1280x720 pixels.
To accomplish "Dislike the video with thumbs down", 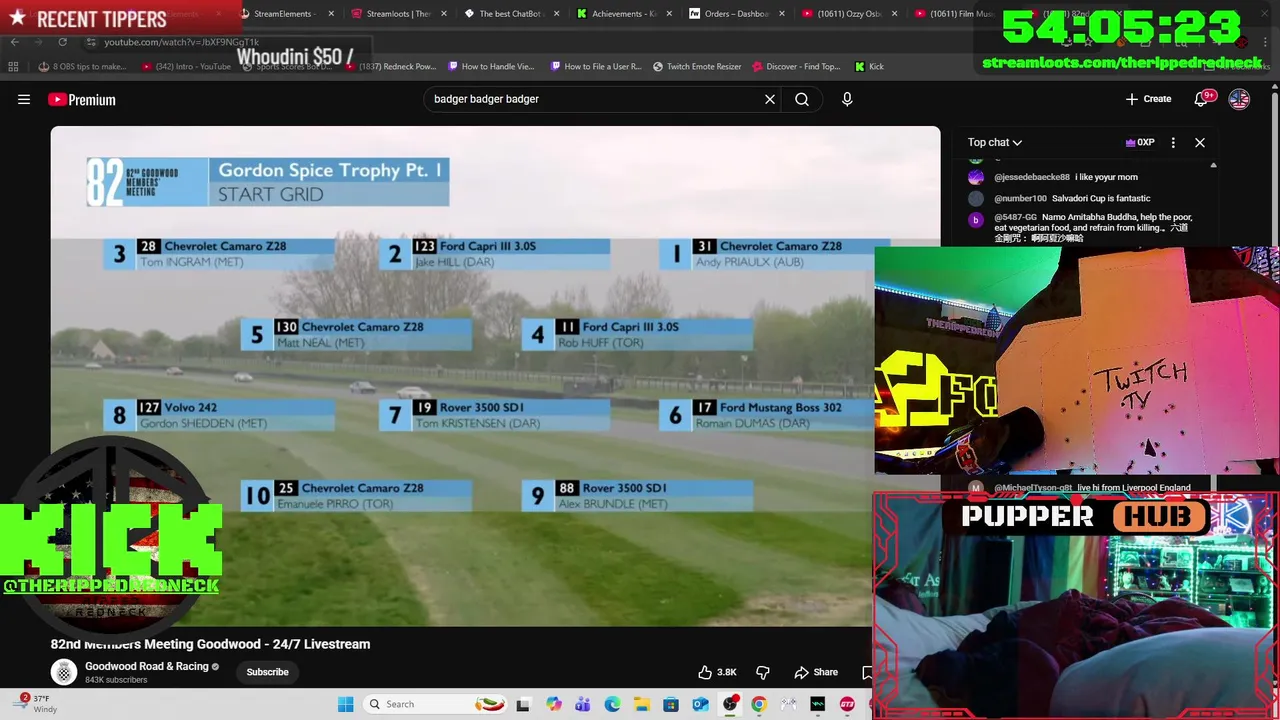I will click(x=763, y=672).
